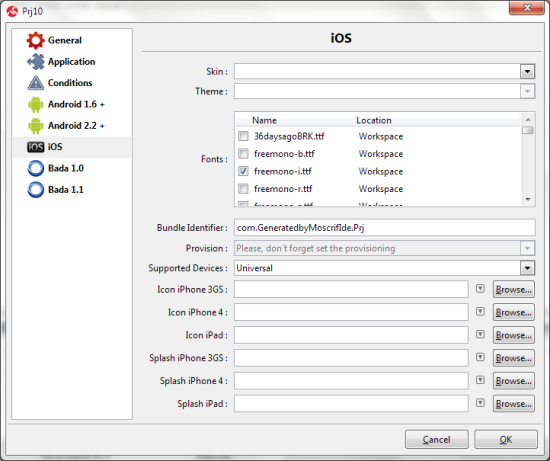Screen dimensions: 550x461
Task: Select the freemono-b.ttf file name
Action: click(x=284, y=154)
